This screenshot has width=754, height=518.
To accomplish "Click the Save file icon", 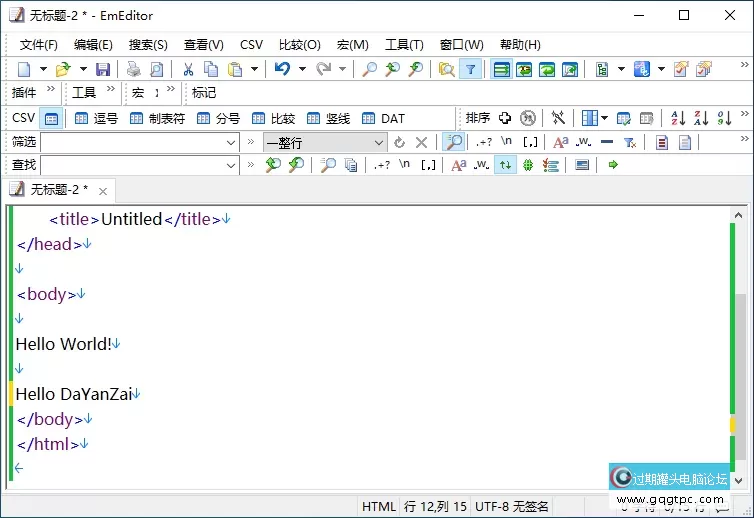I will (103, 69).
